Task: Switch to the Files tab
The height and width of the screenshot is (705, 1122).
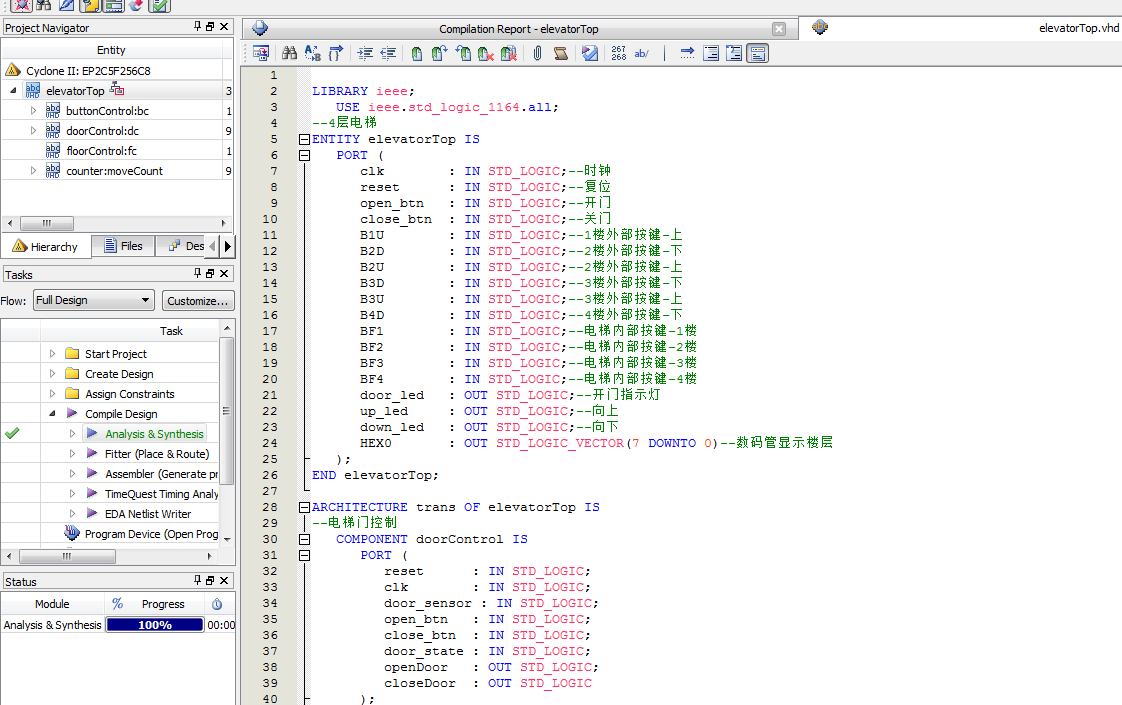Action: coord(121,246)
